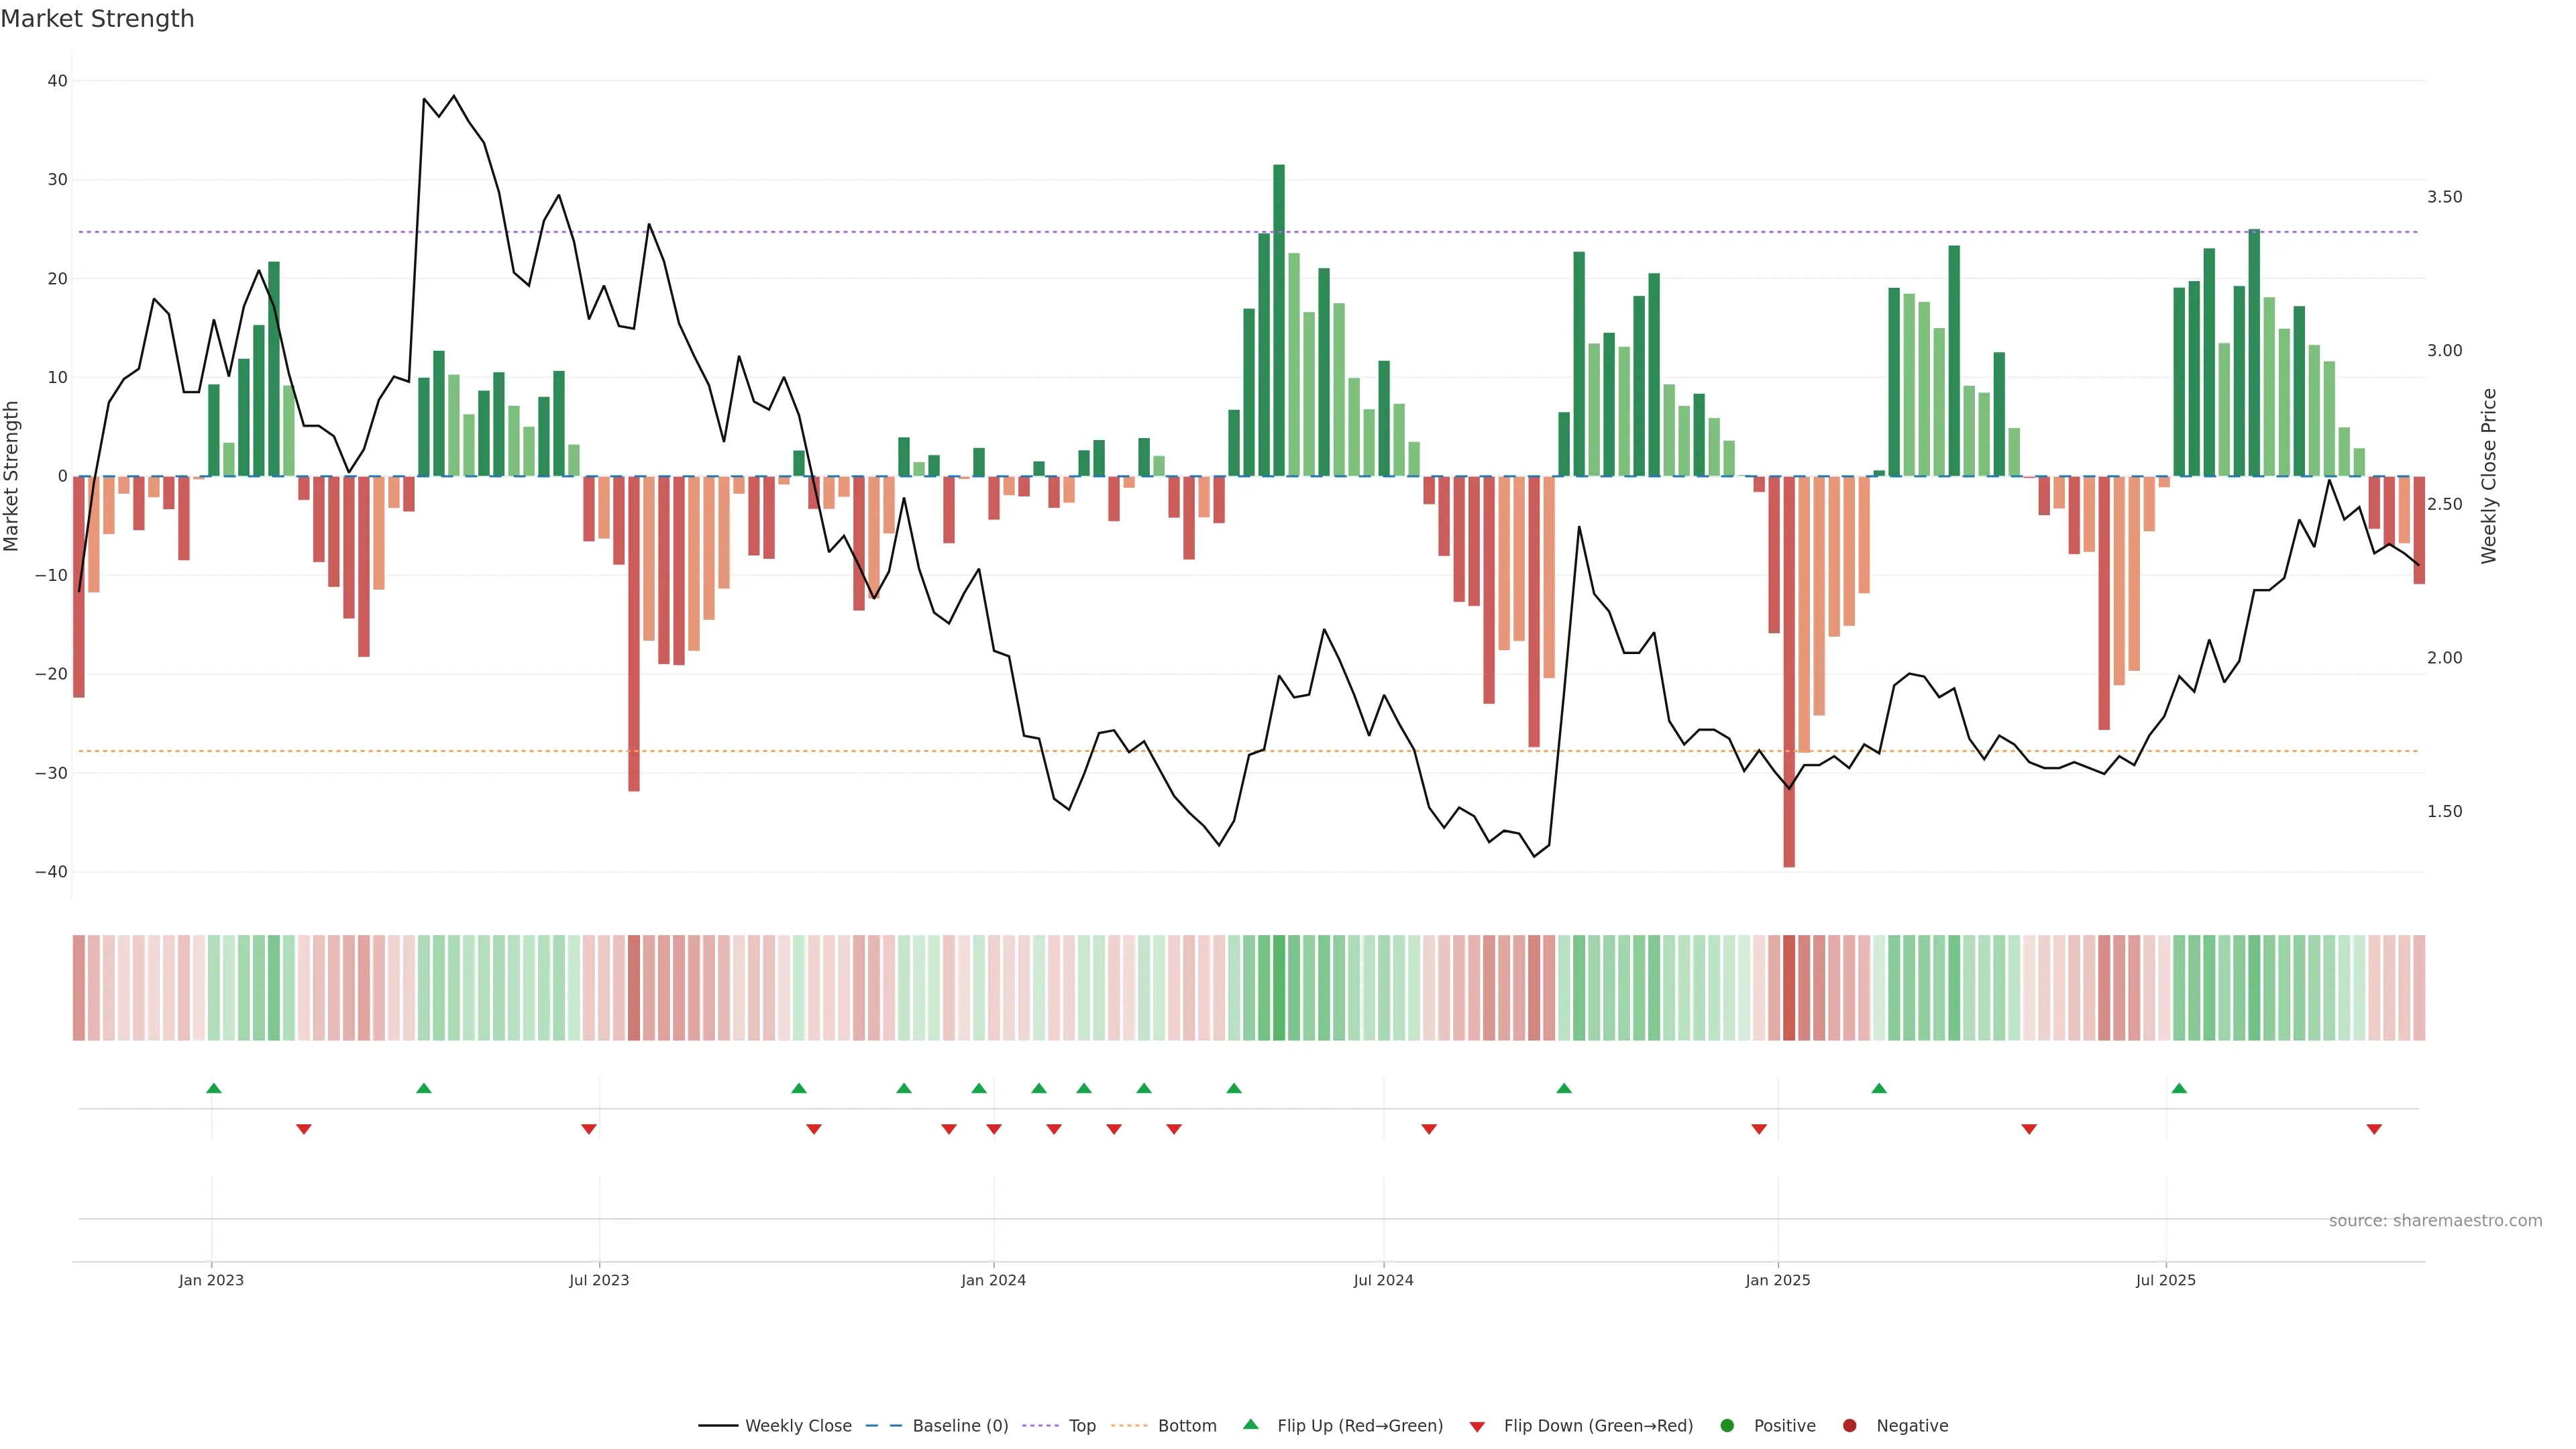Toggle the Weekly Close series label
Viewport: 2576px width, 1449px height.
click(798, 1426)
